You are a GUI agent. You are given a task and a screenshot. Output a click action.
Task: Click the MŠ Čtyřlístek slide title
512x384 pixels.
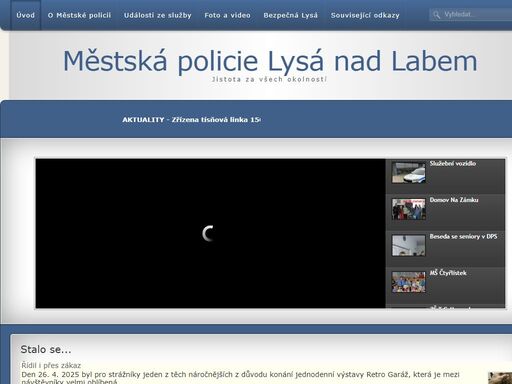coord(448,273)
